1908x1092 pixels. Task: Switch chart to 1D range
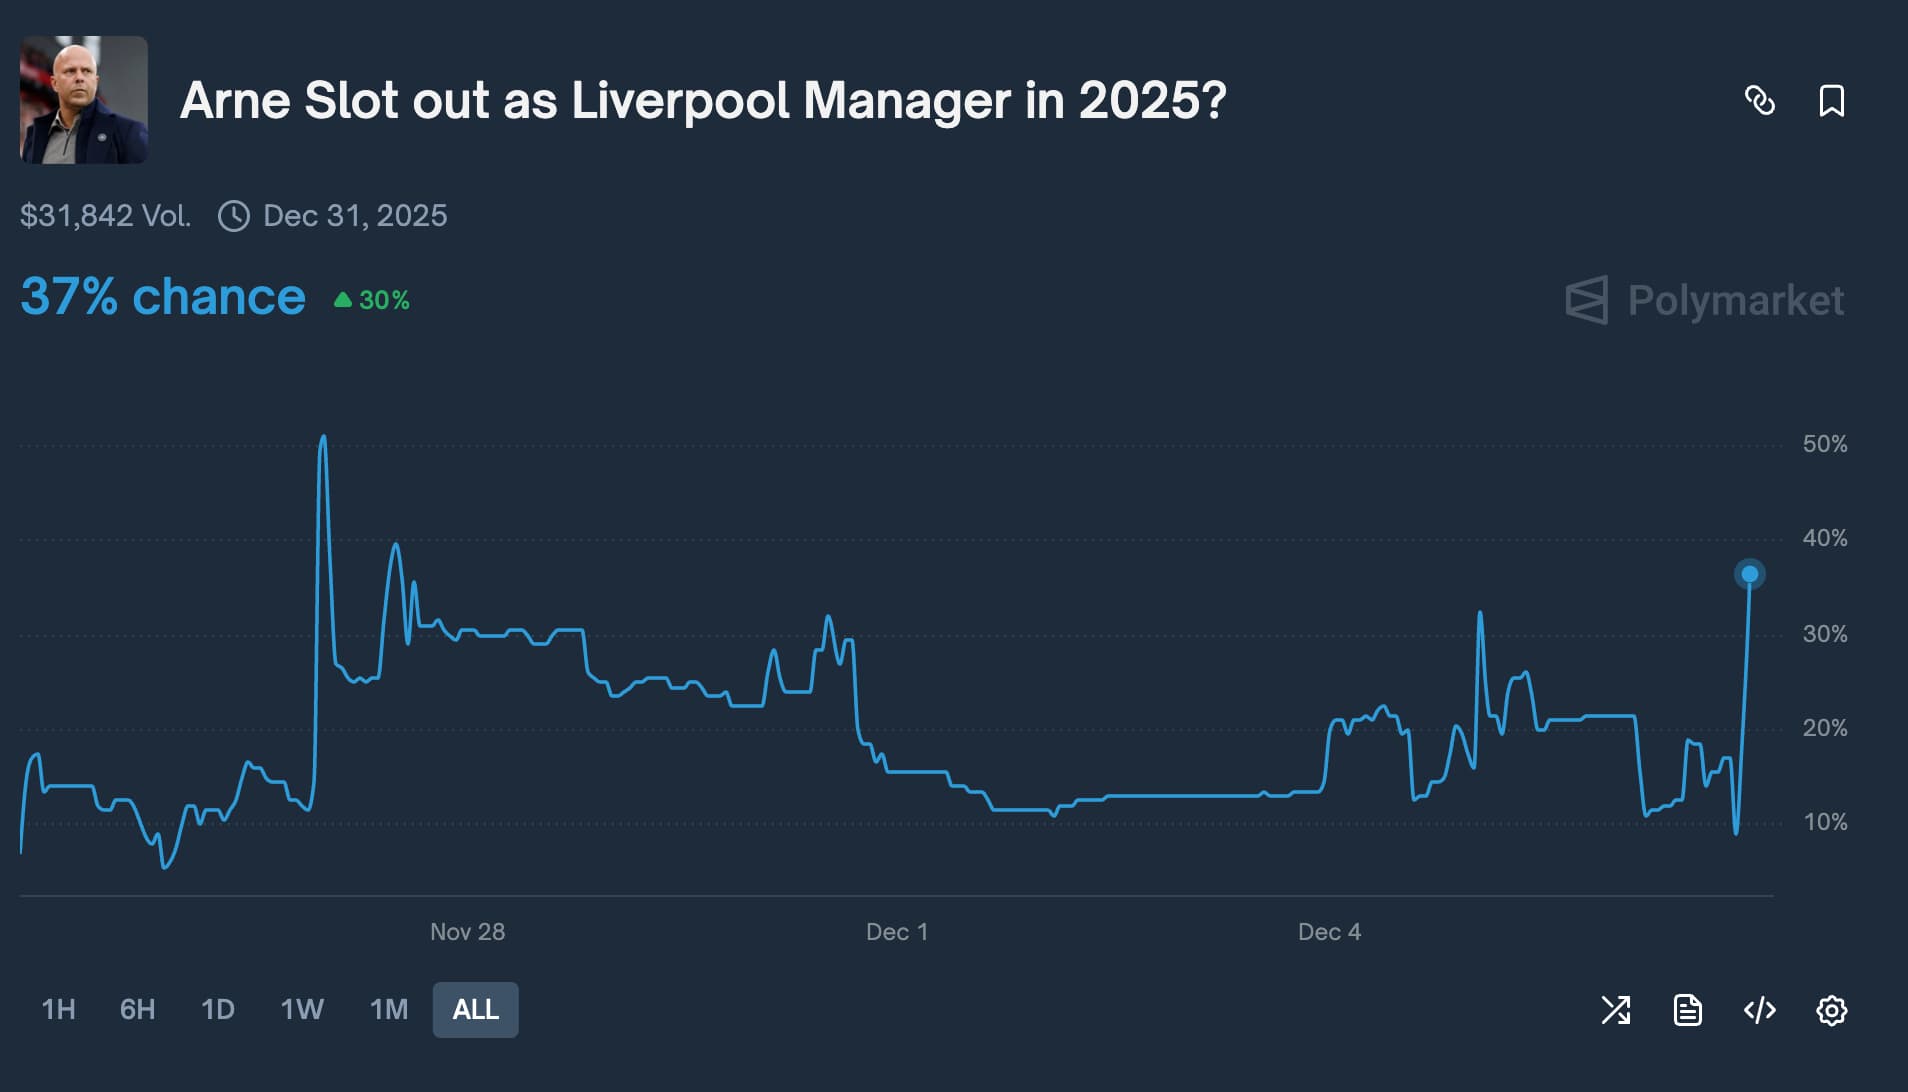pos(217,1010)
